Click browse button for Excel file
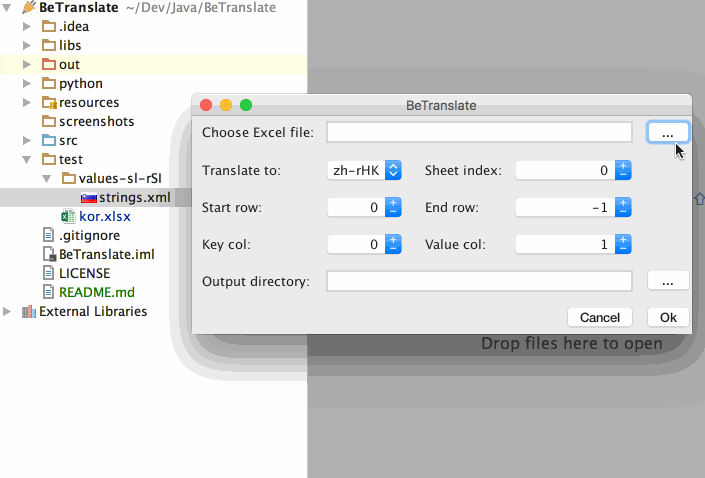This screenshot has width=705, height=478. coord(668,133)
